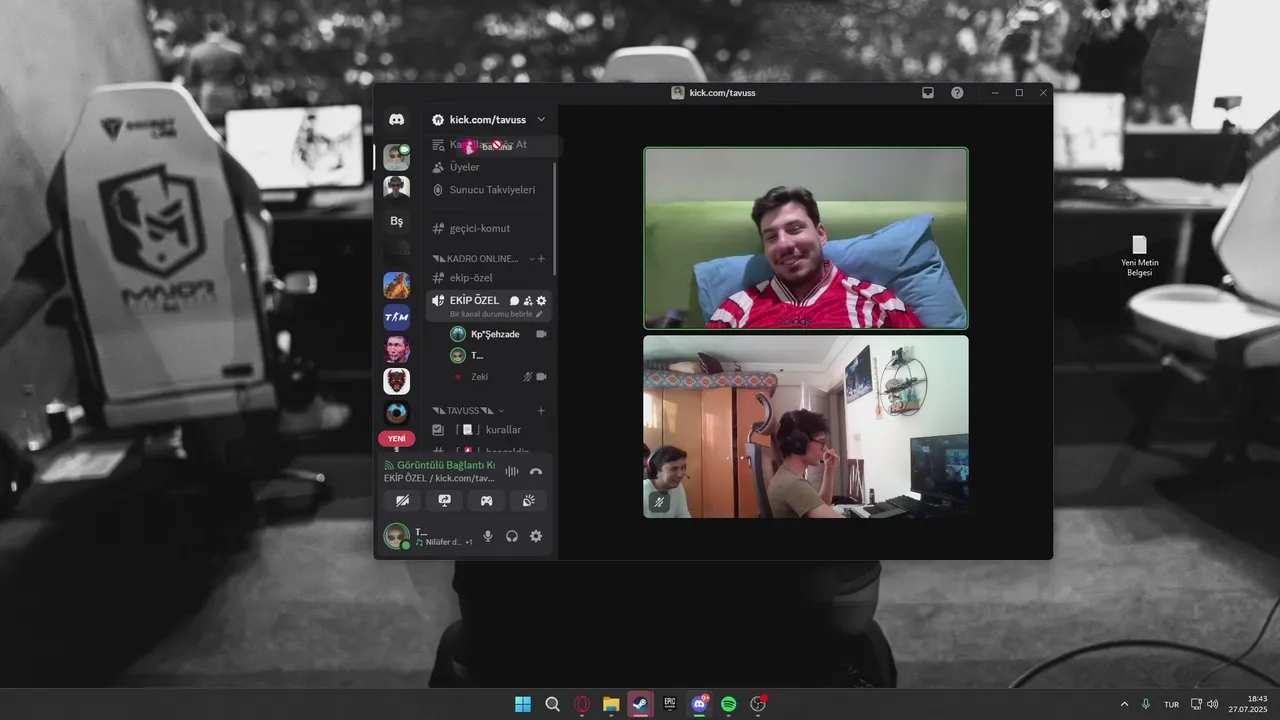Image resolution: width=1280 pixels, height=720 pixels.
Task: Open the red demon mask server icon
Action: coord(397,381)
